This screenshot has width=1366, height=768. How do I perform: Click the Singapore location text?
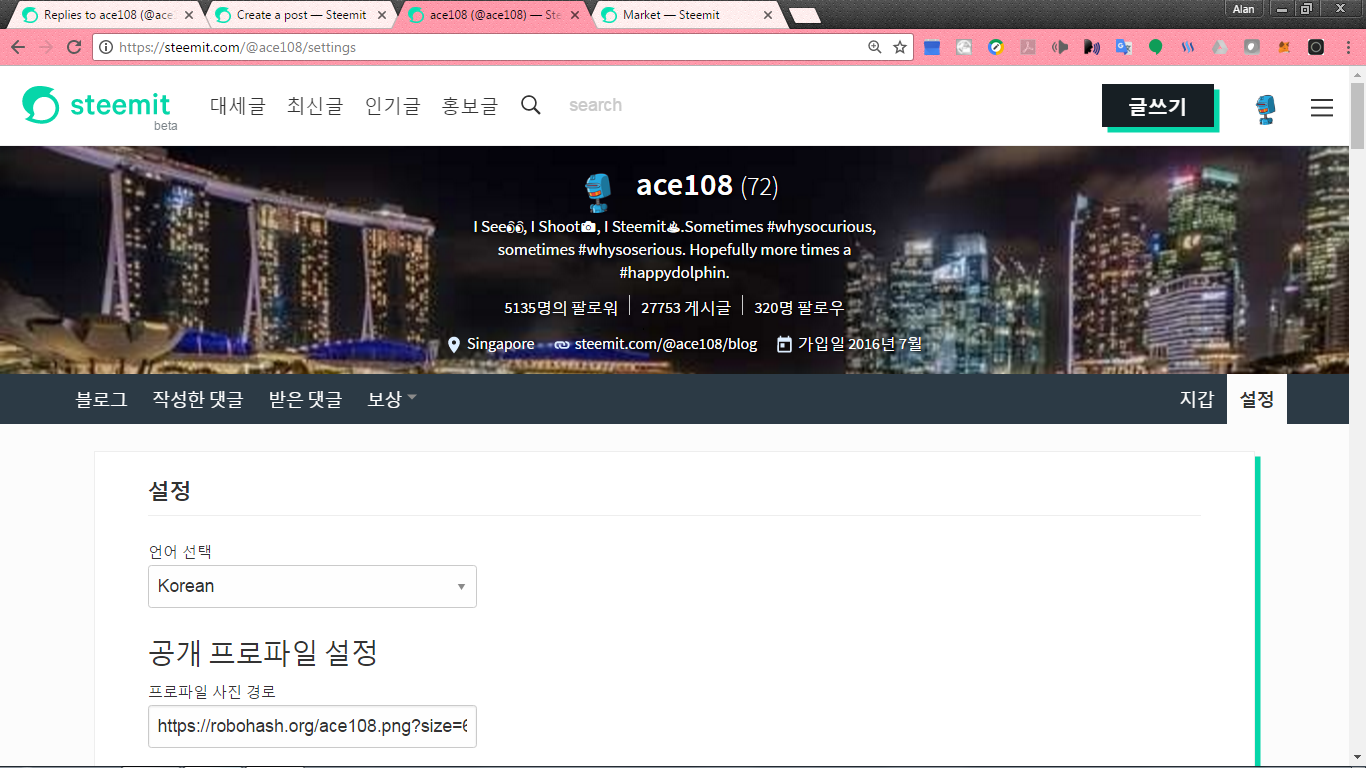[x=500, y=344]
